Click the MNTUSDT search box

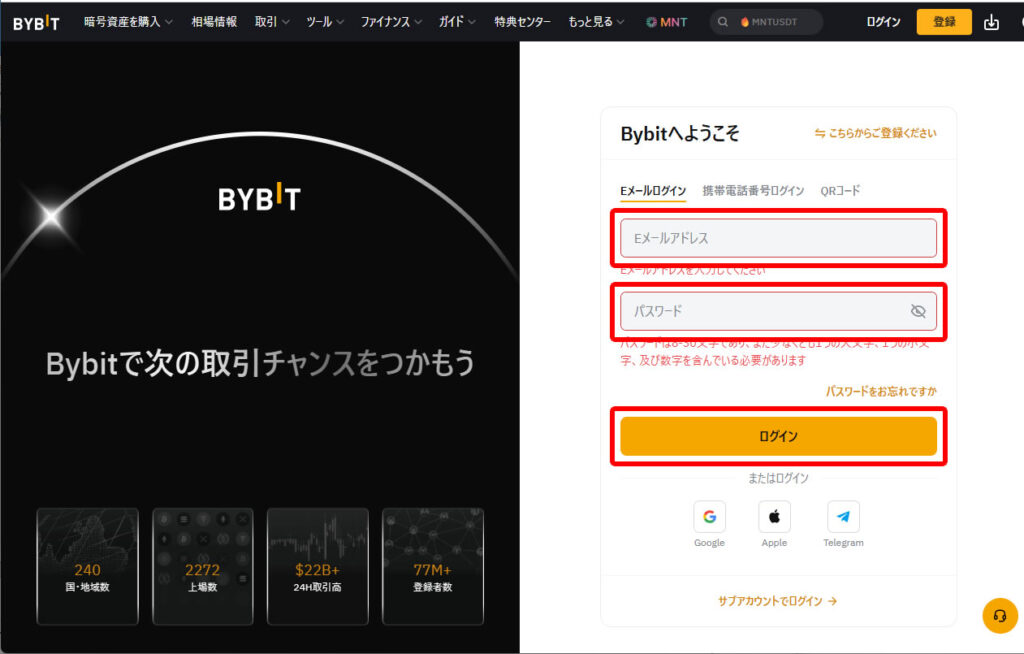tap(767, 22)
